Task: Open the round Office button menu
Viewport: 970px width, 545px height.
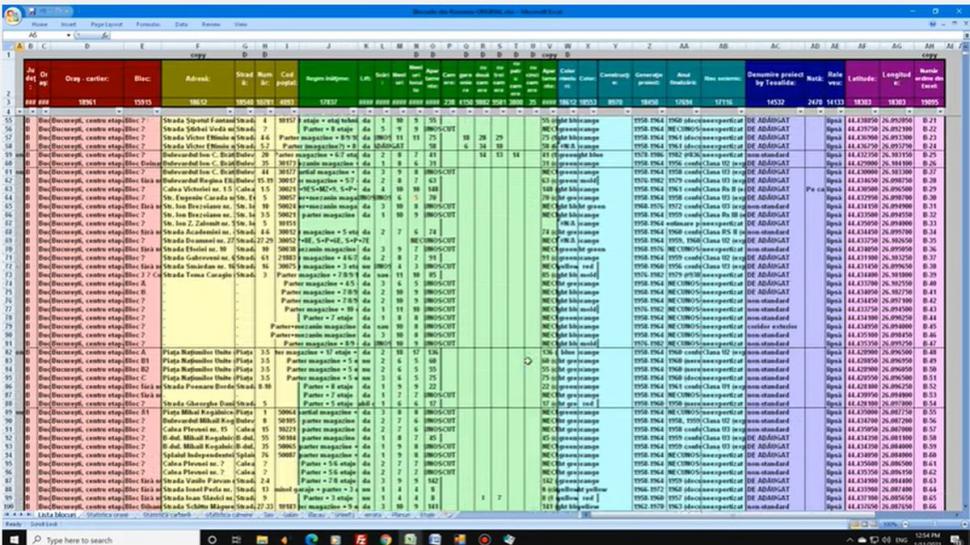Action: (x=12, y=15)
